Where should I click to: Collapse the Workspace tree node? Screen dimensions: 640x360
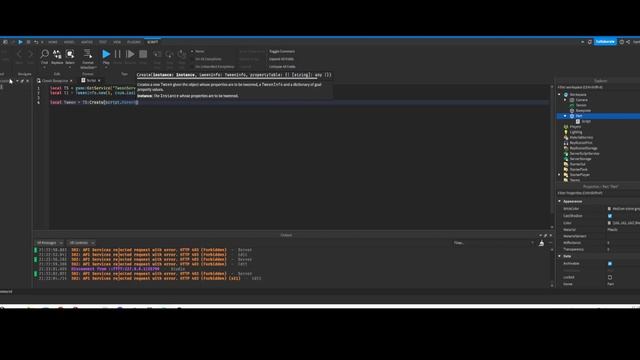point(560,94)
